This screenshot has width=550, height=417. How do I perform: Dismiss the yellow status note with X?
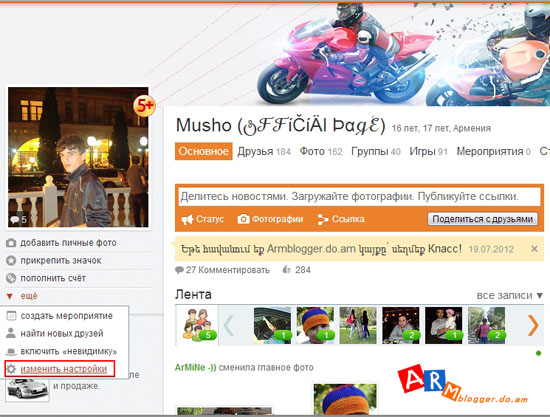534,249
